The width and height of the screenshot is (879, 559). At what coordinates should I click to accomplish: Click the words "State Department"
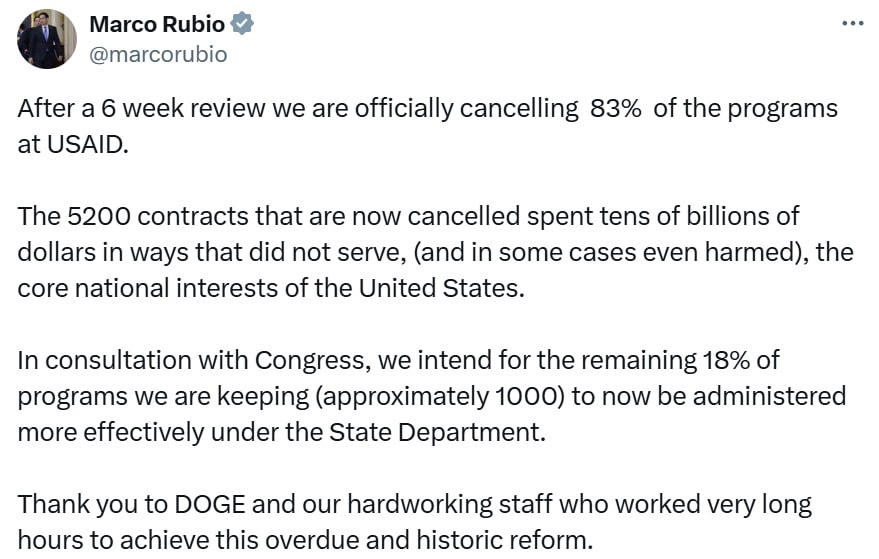(x=436, y=432)
